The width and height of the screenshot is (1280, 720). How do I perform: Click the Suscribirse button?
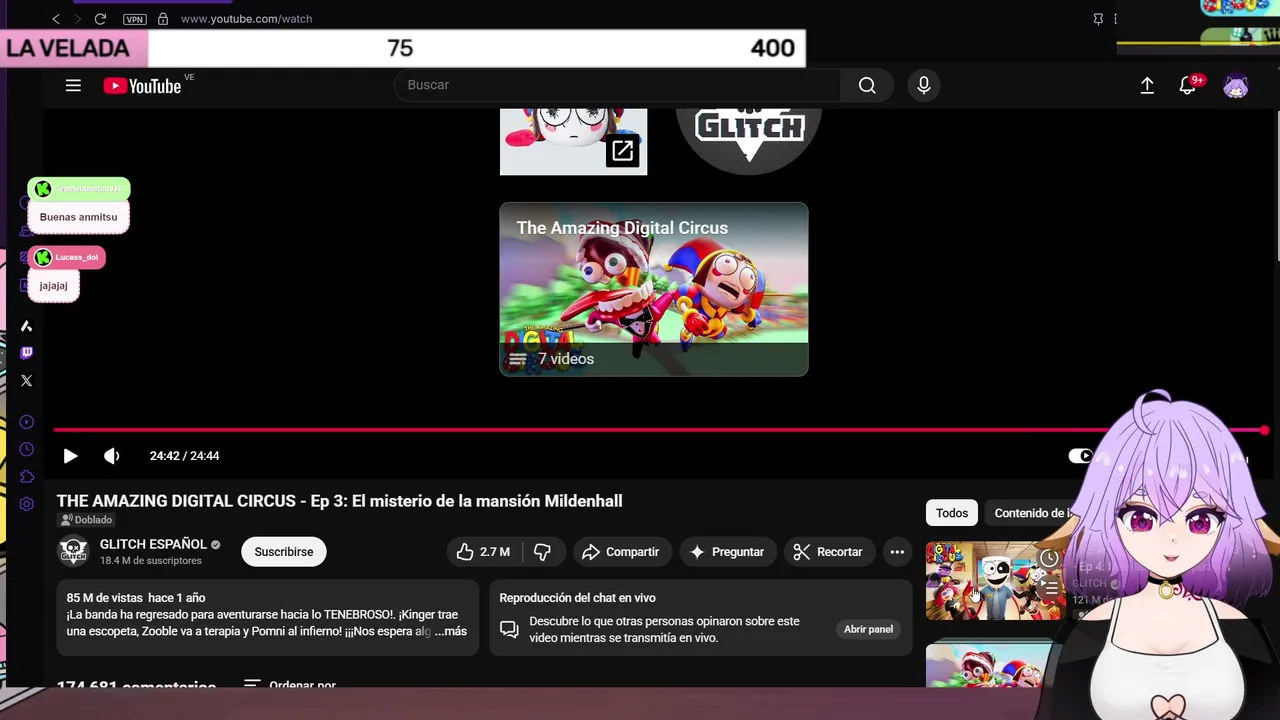pyautogui.click(x=284, y=552)
